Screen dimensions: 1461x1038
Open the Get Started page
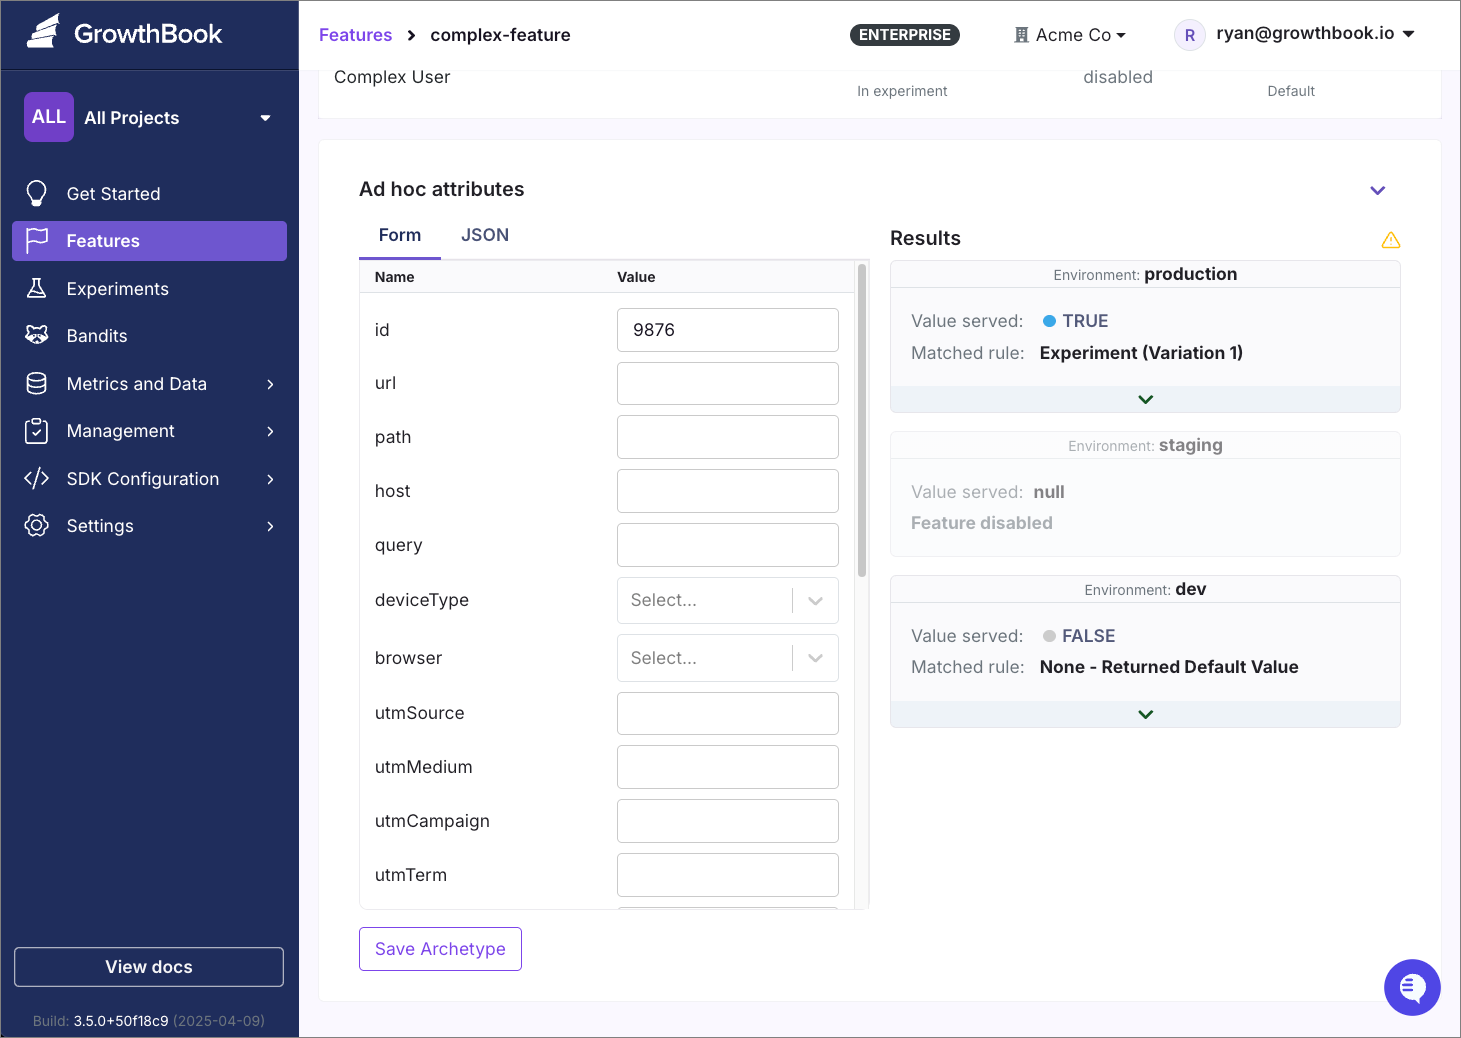click(149, 193)
